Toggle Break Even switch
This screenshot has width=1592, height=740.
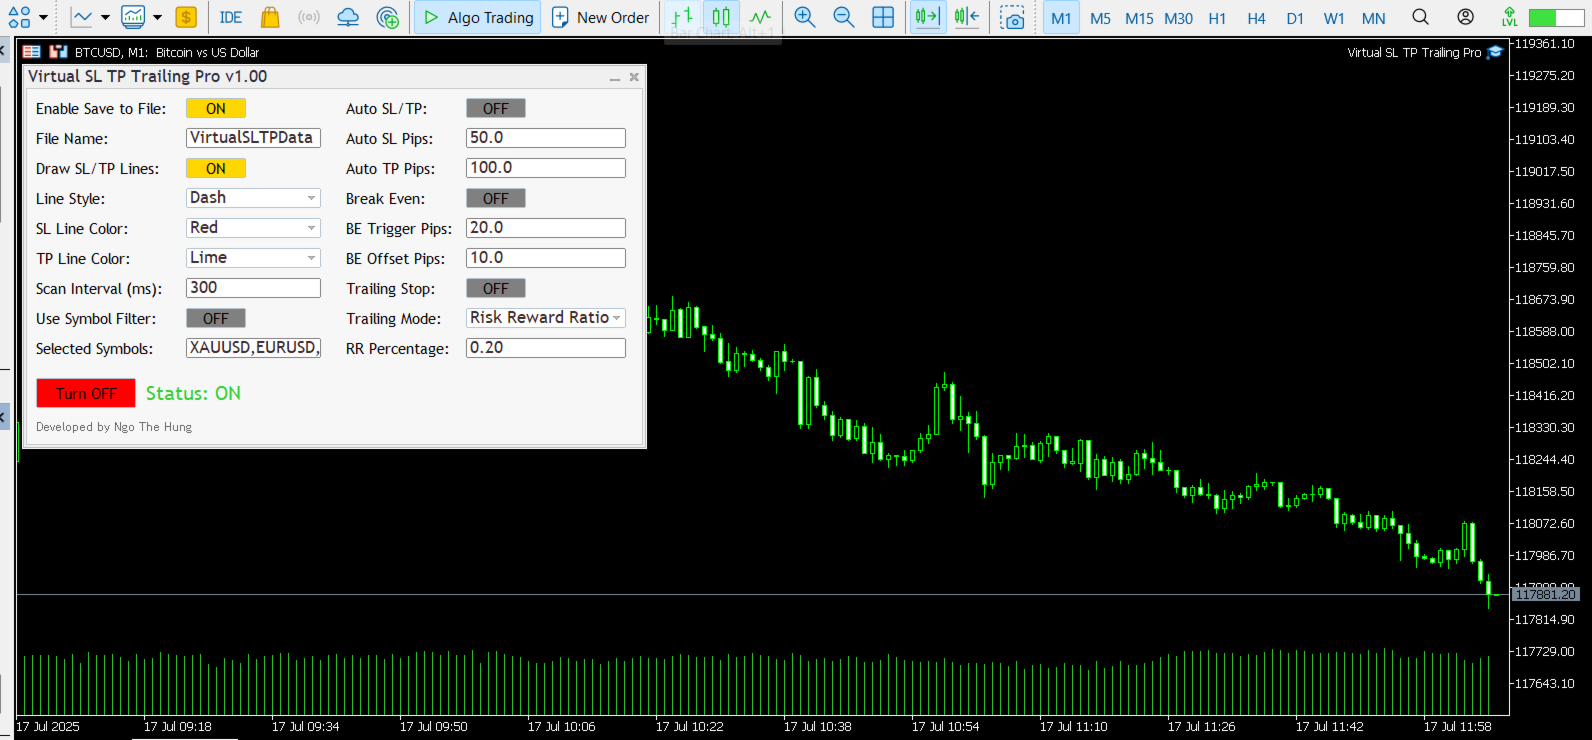496,198
